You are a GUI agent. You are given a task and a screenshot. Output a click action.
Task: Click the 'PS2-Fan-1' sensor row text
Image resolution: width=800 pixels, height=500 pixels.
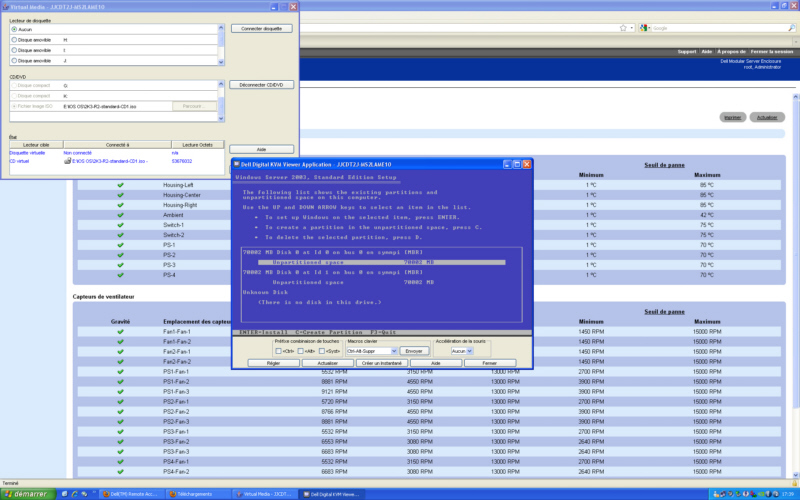point(176,402)
